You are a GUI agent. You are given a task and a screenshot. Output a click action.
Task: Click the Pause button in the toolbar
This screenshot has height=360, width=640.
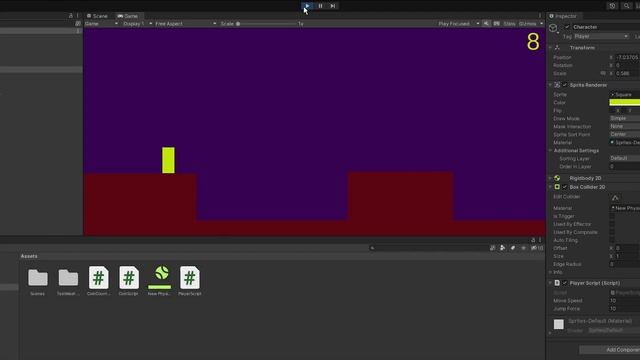coord(320,6)
